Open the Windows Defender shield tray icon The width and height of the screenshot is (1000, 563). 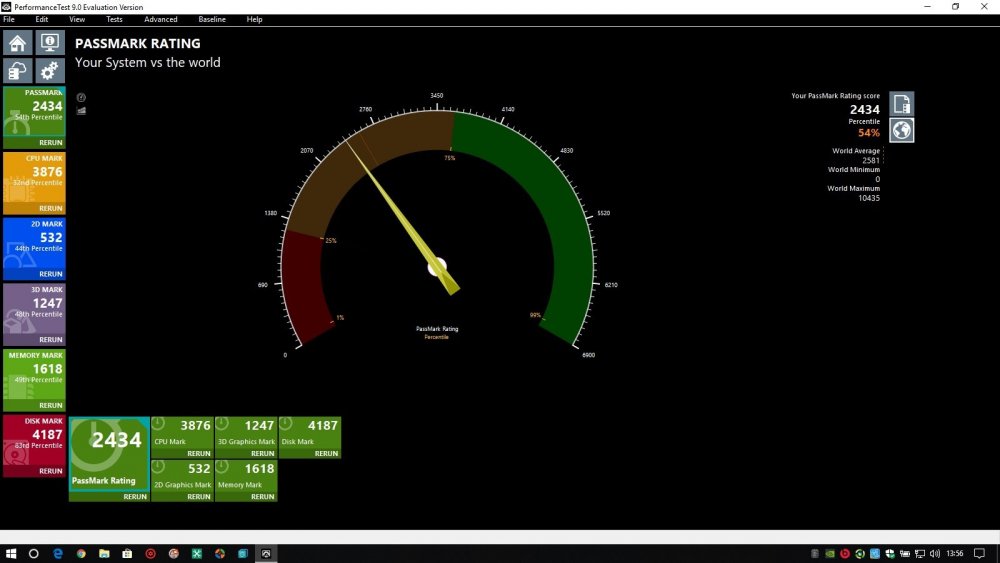coord(890,553)
